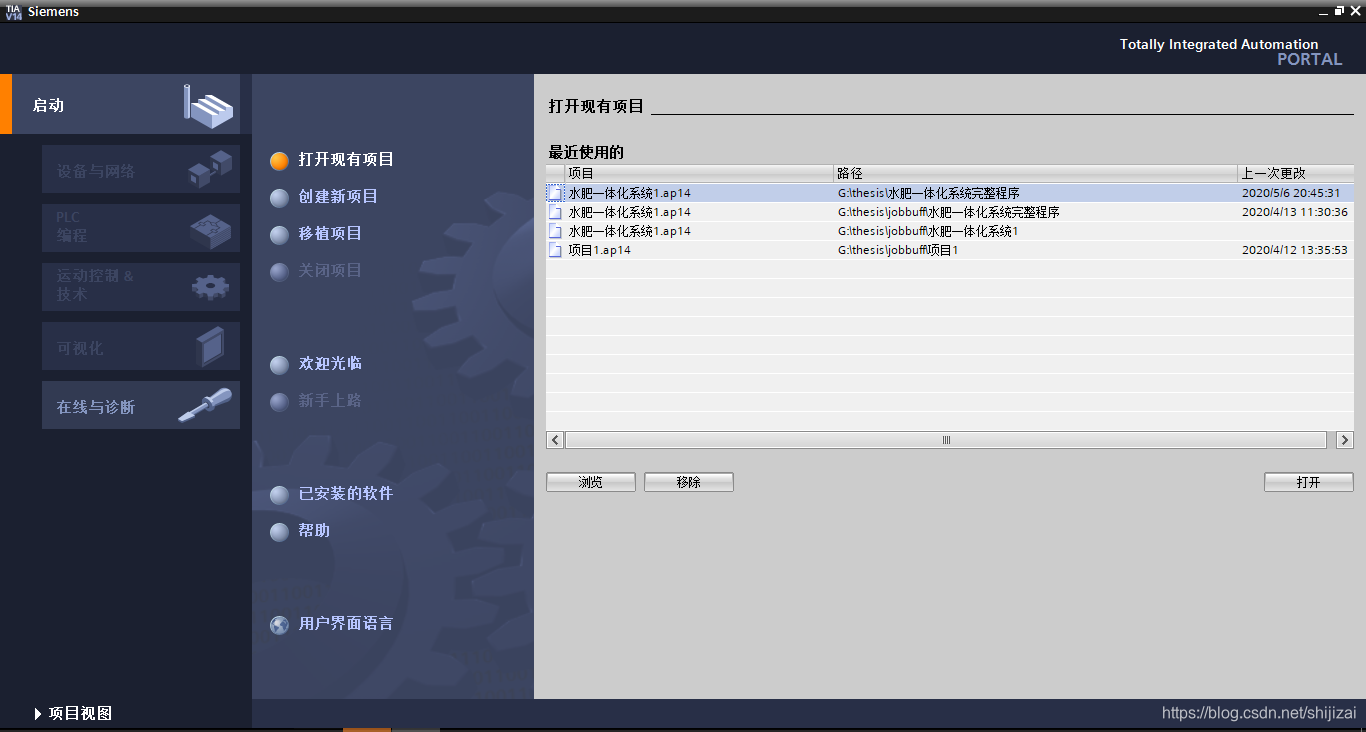The width and height of the screenshot is (1366, 732).
Task: Click the 移除 button
Action: pos(689,482)
